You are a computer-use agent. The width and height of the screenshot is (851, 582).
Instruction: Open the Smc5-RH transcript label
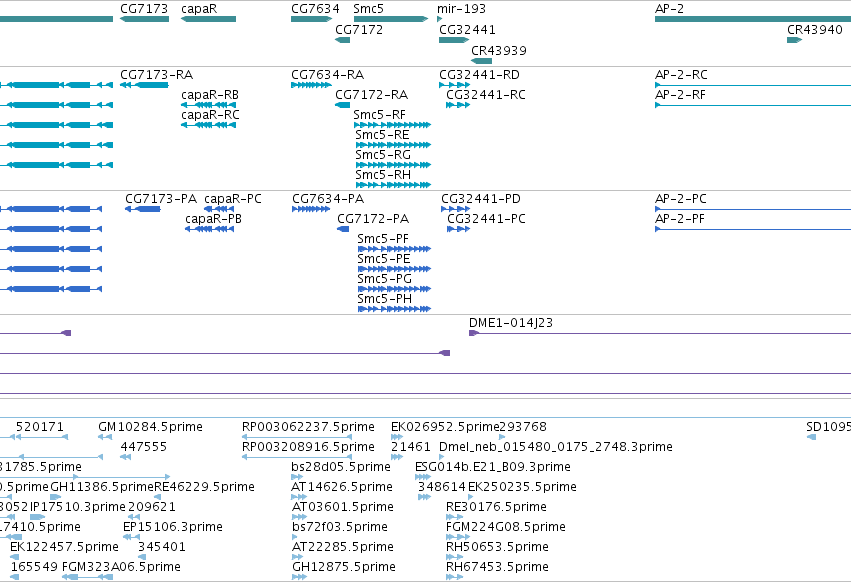(383, 175)
